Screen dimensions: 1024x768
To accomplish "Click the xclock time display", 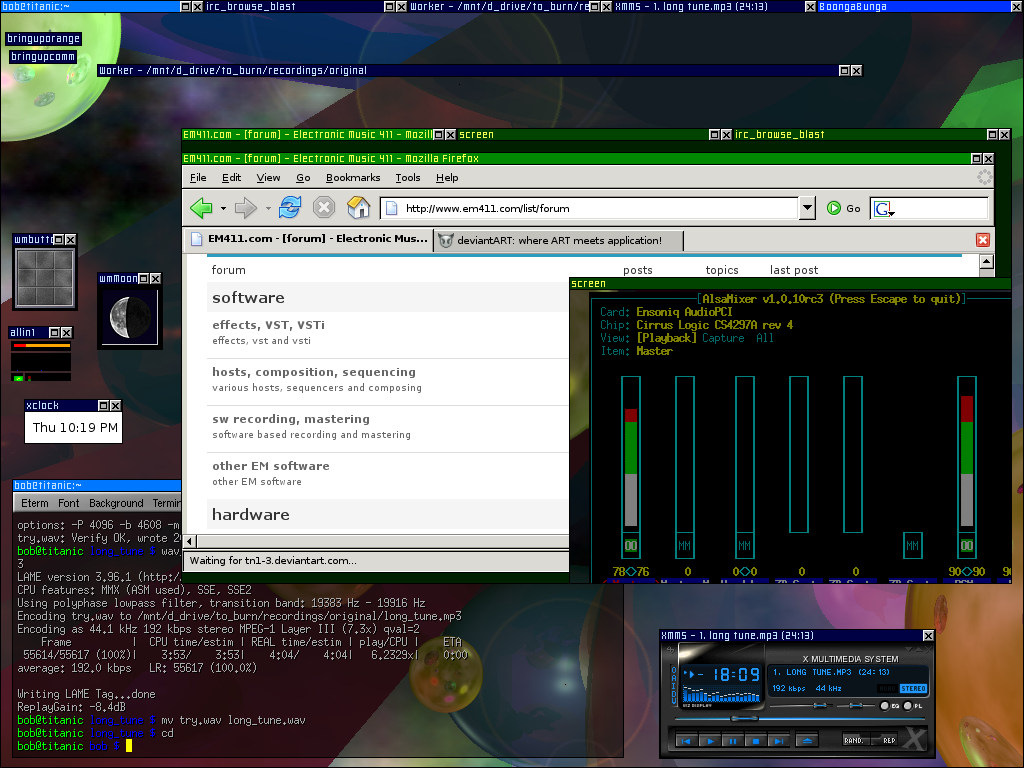I will pyautogui.click(x=75, y=428).
